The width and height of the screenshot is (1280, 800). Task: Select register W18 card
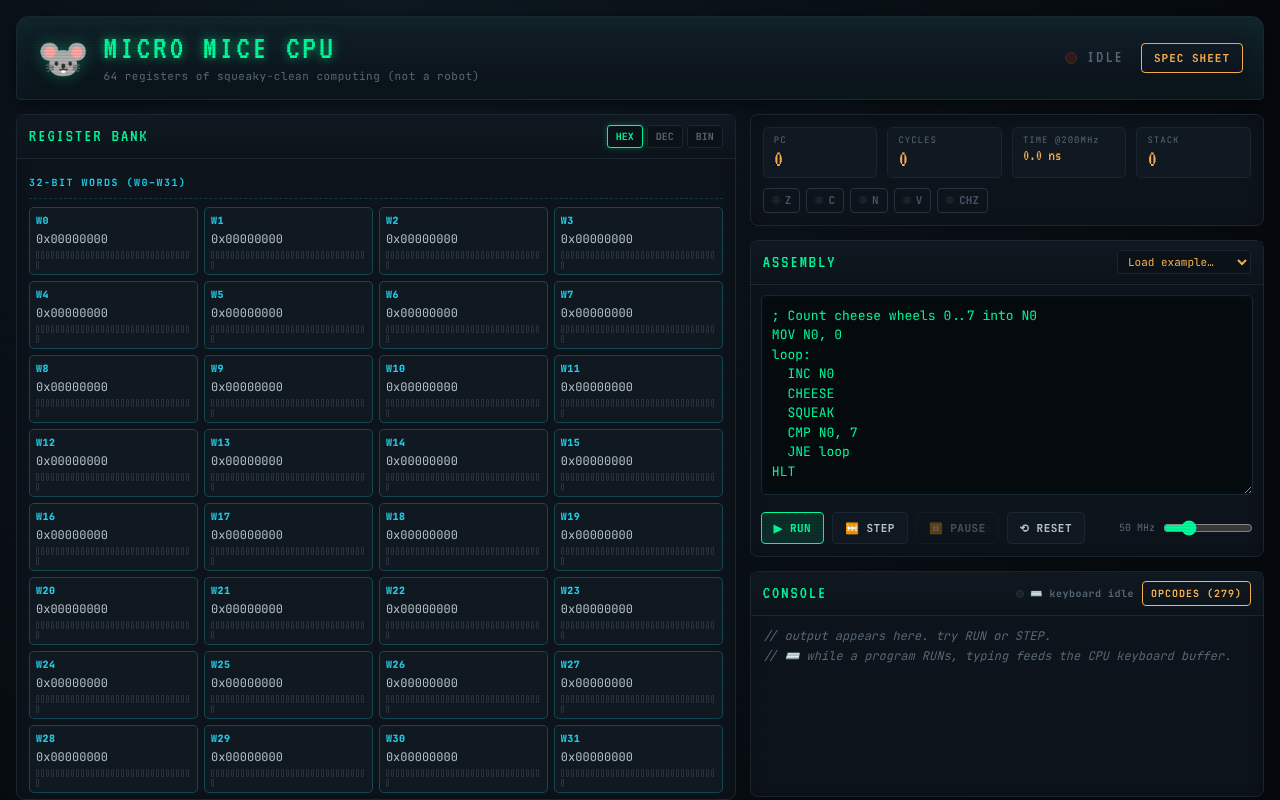click(x=463, y=537)
